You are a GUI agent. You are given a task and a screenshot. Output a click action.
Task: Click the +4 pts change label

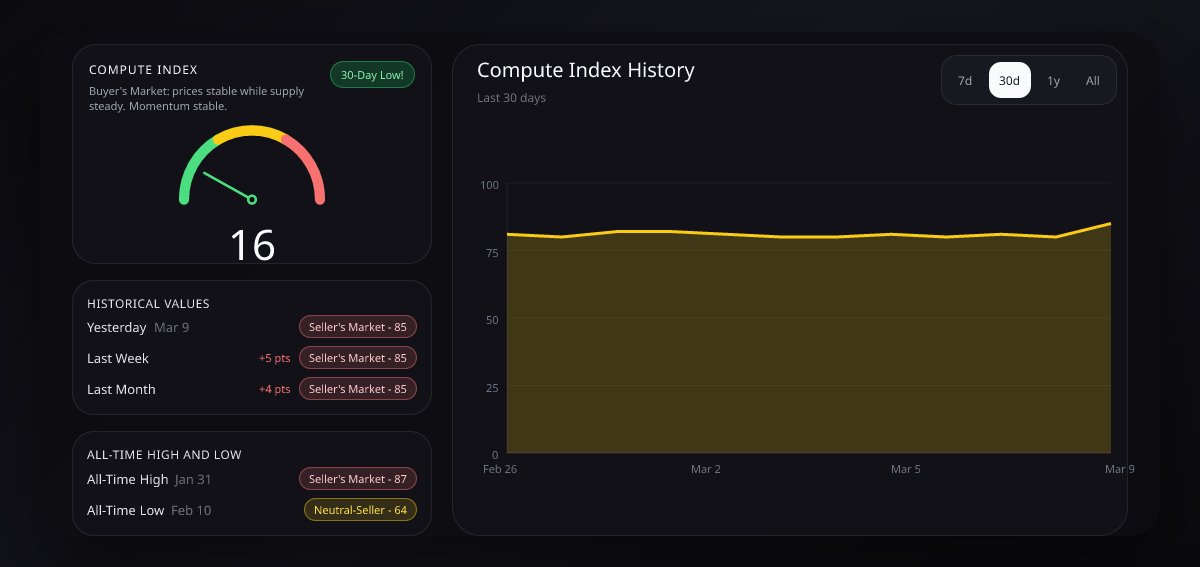274,389
